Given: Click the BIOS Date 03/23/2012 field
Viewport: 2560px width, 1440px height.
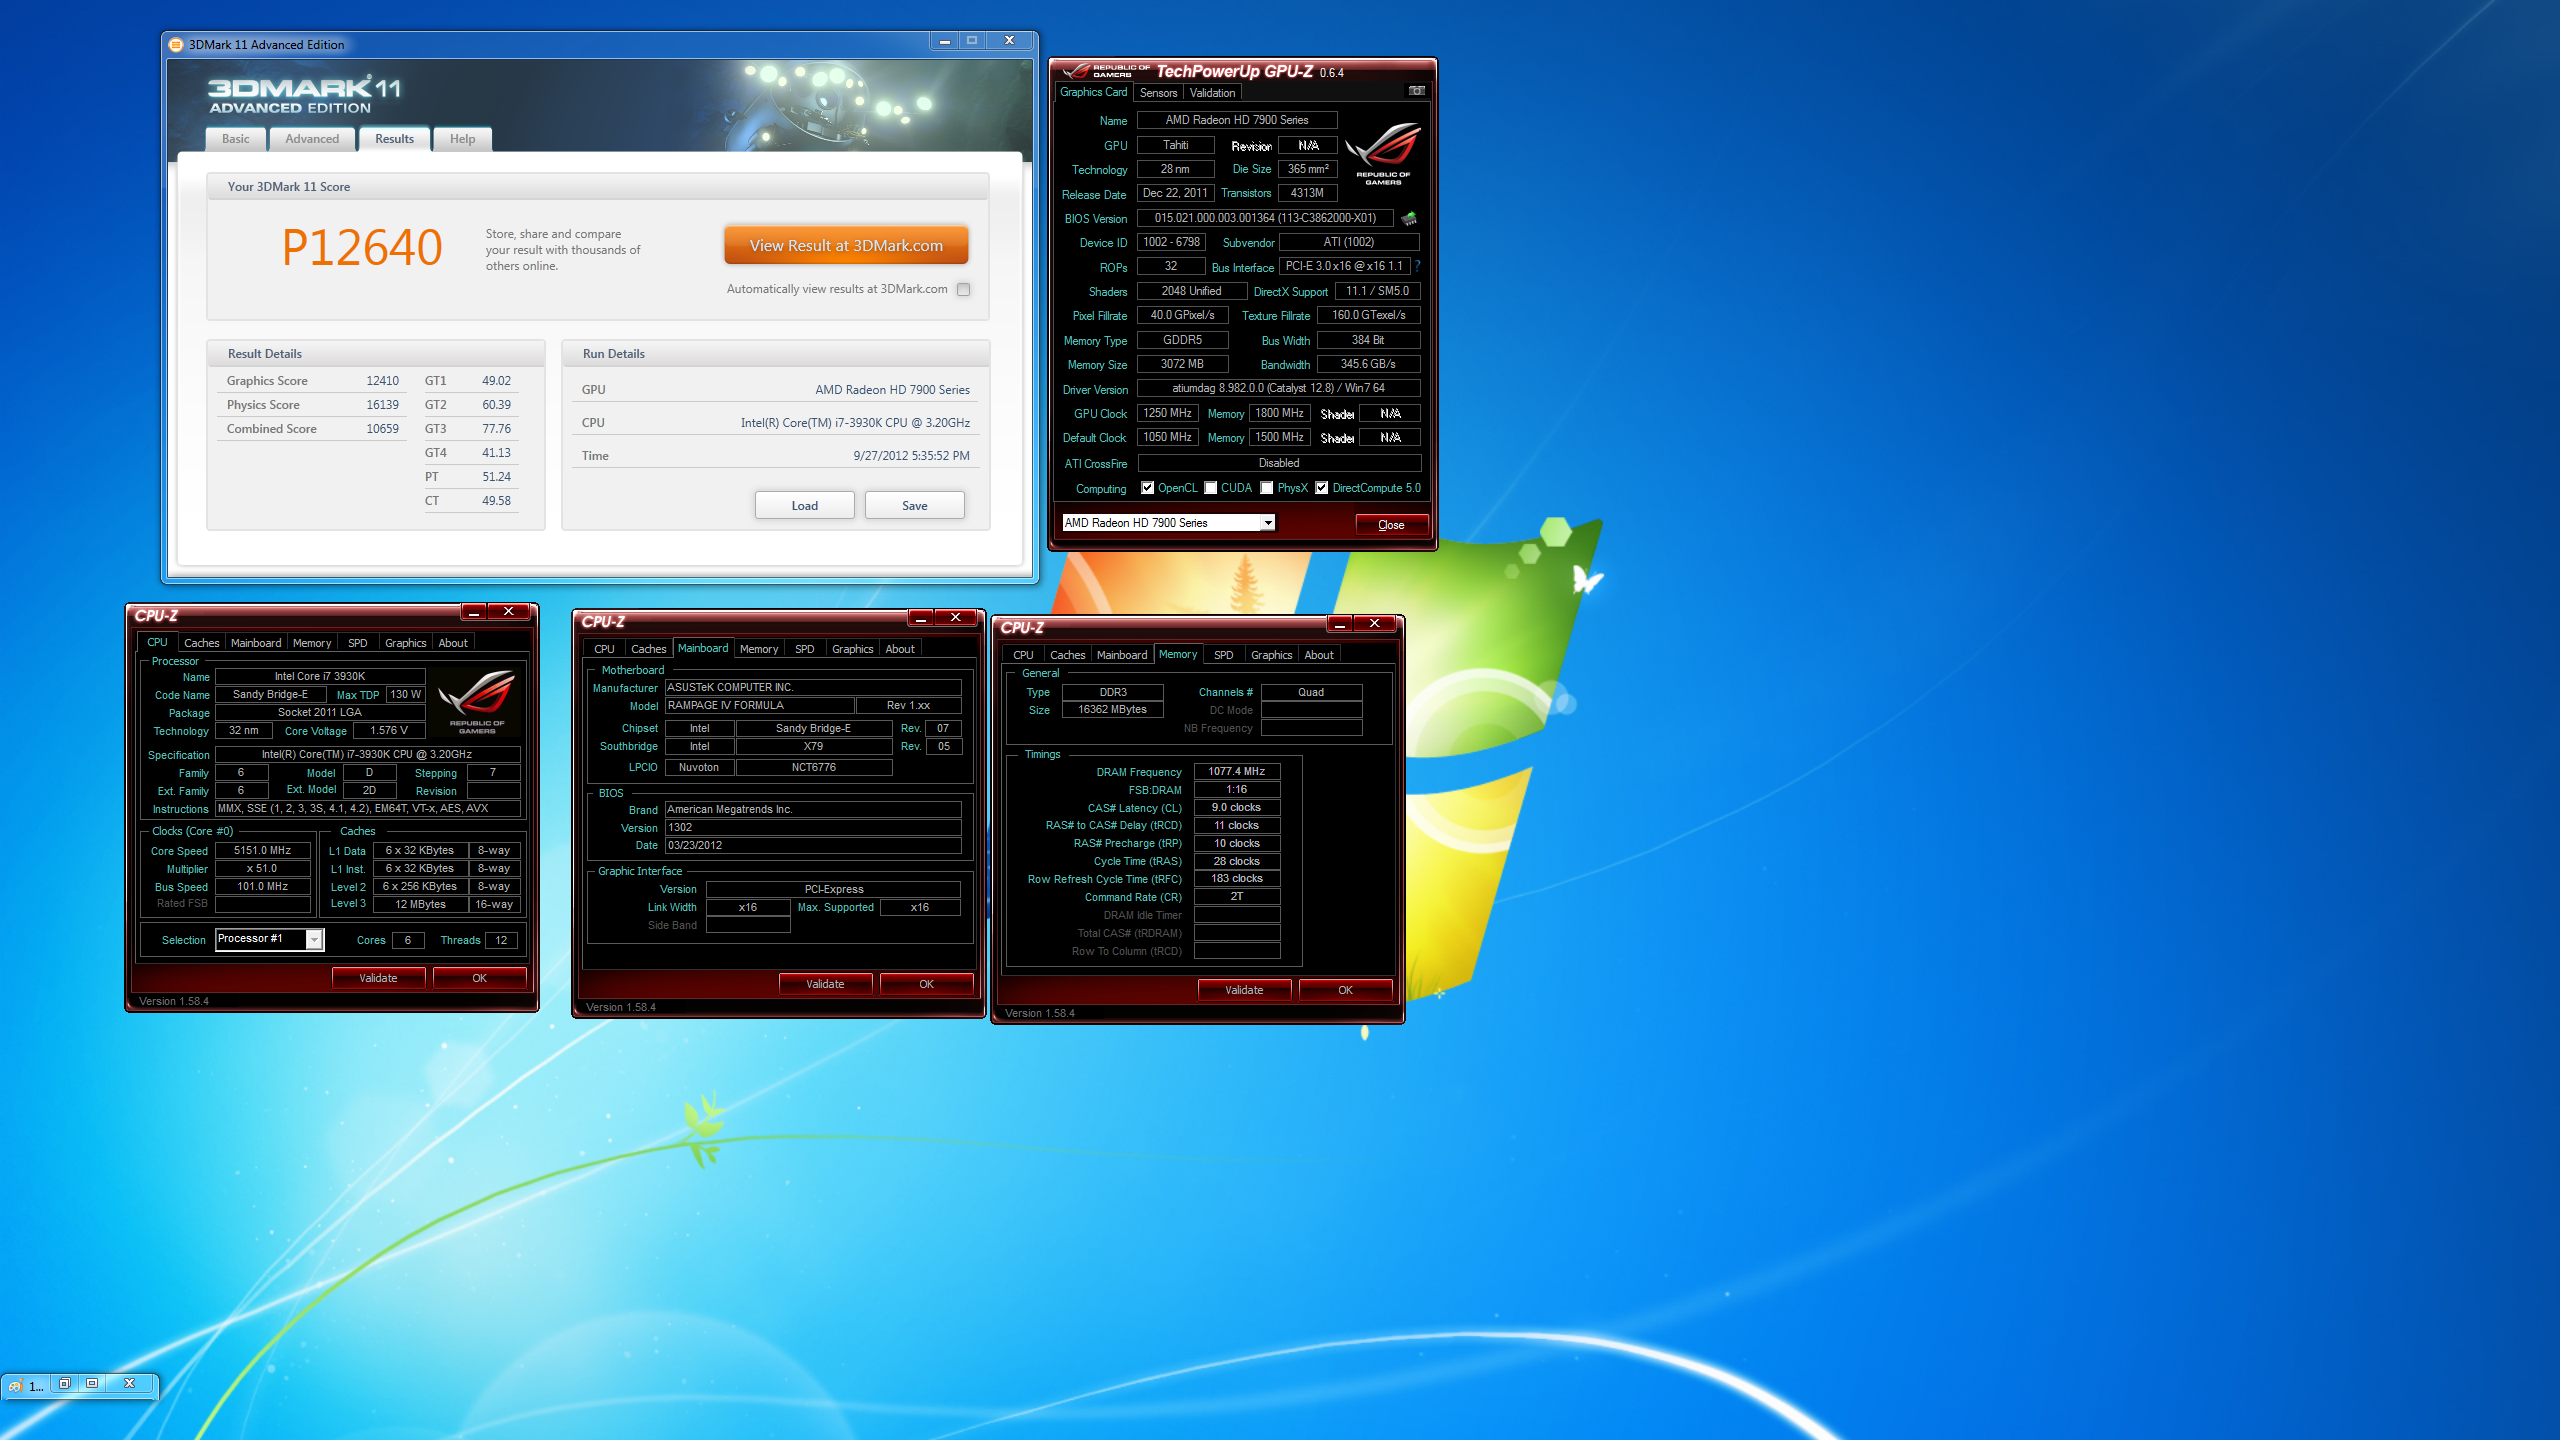Looking at the screenshot, I should [812, 845].
